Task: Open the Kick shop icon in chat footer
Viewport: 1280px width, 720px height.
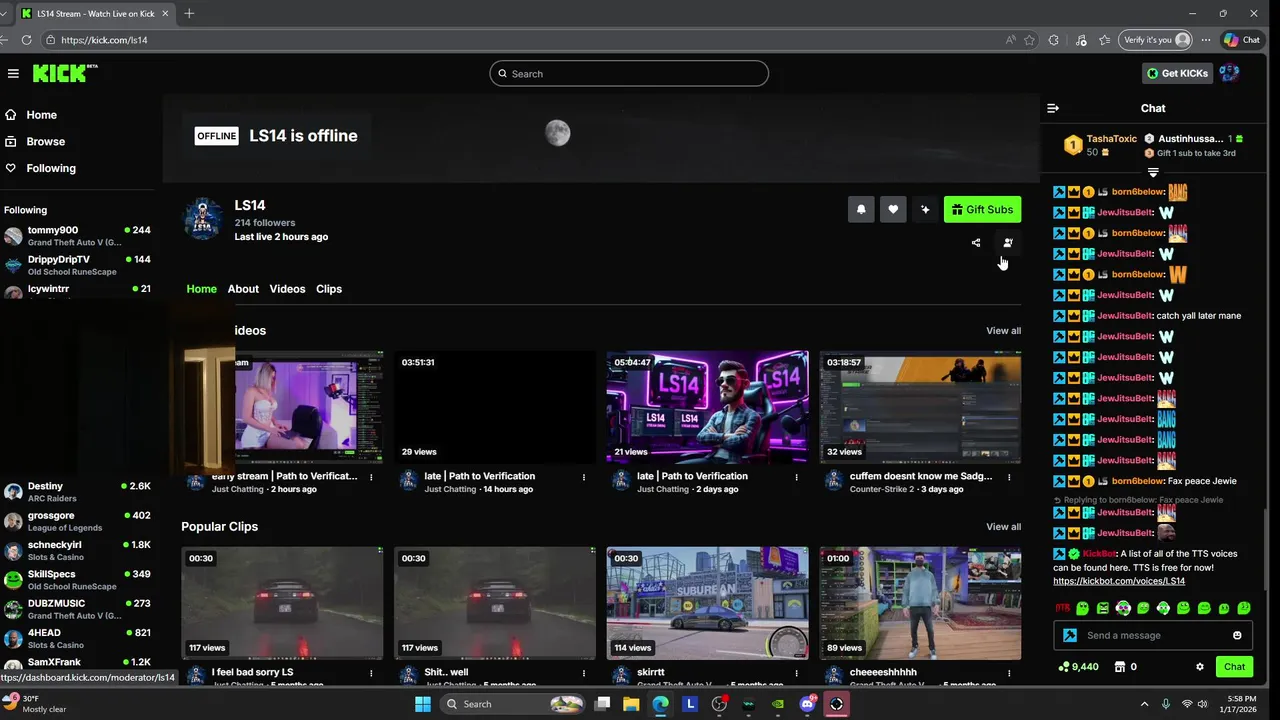Action: pos(1120,667)
